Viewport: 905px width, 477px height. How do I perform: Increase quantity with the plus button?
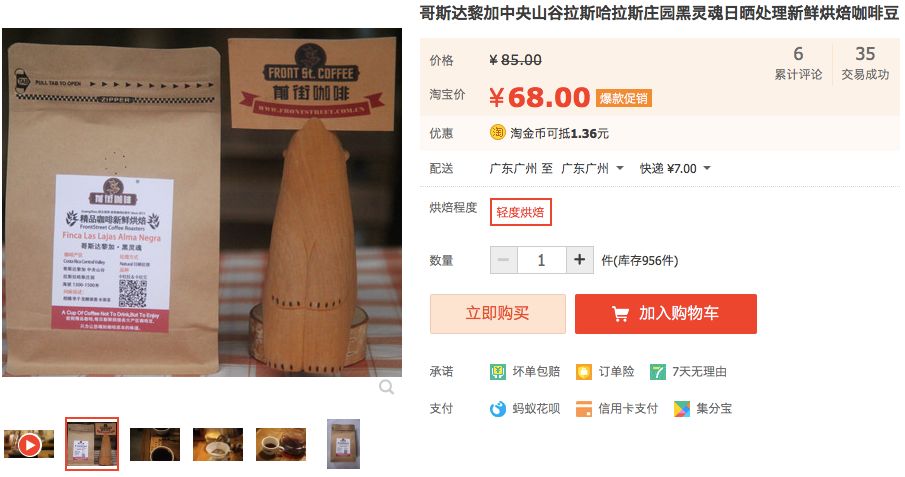[579, 260]
